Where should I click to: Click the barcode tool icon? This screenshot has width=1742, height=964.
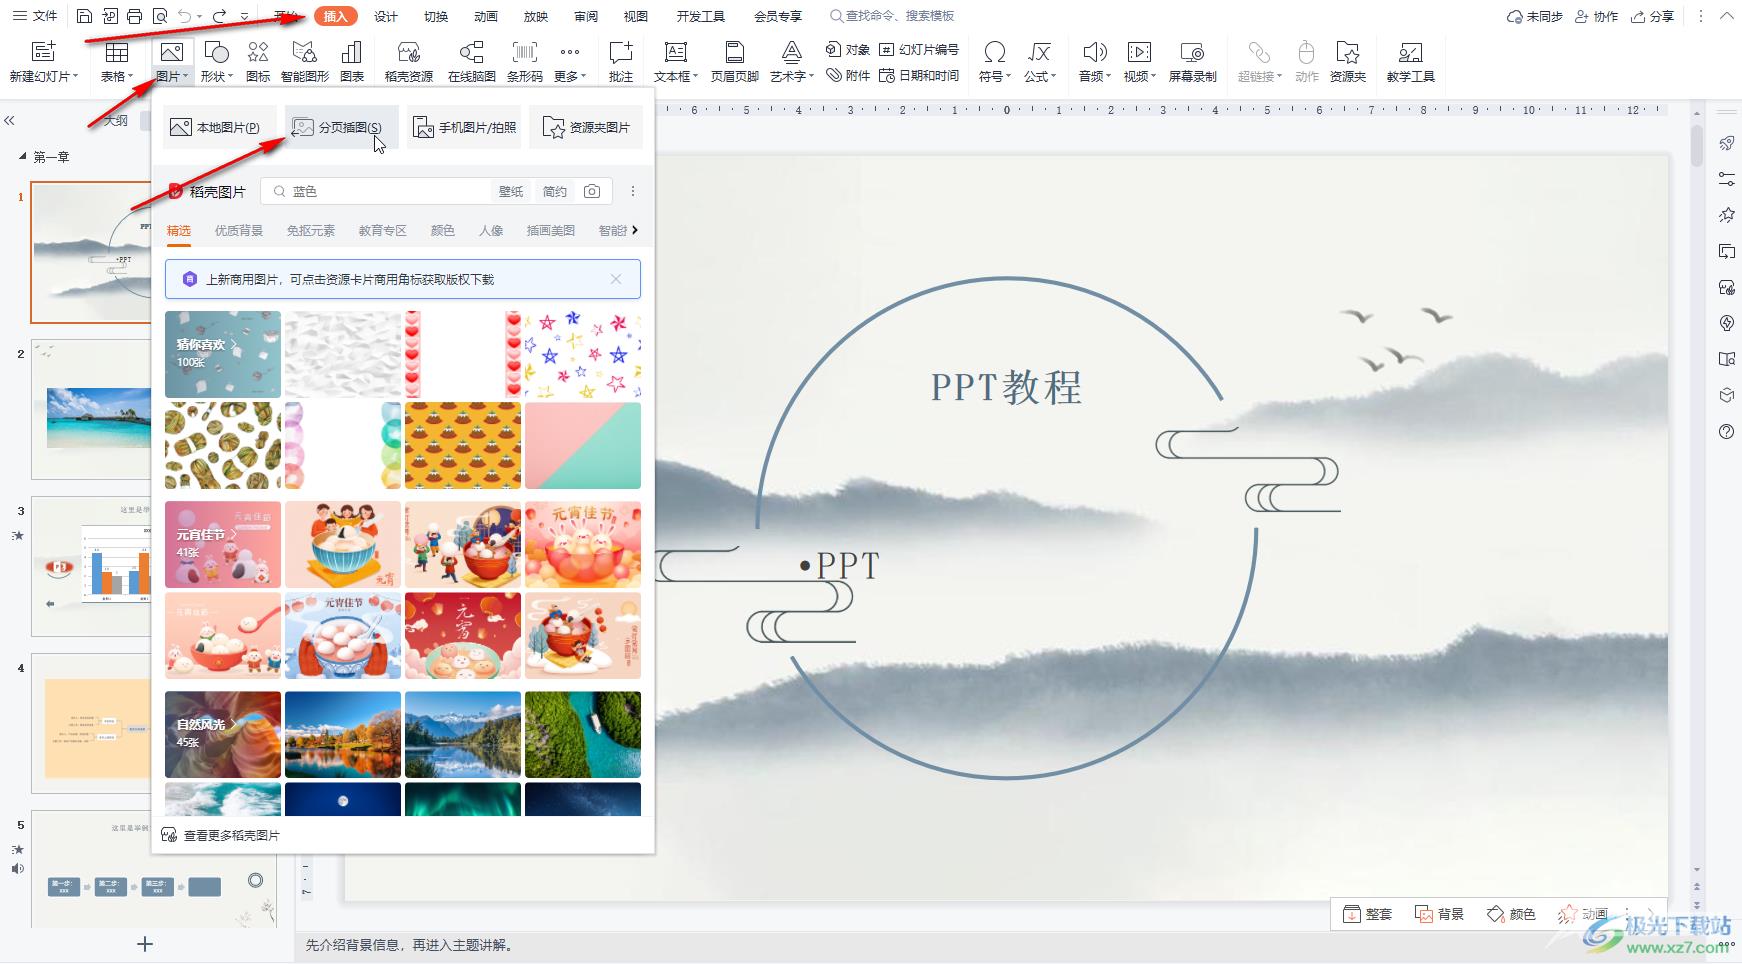tap(525, 52)
